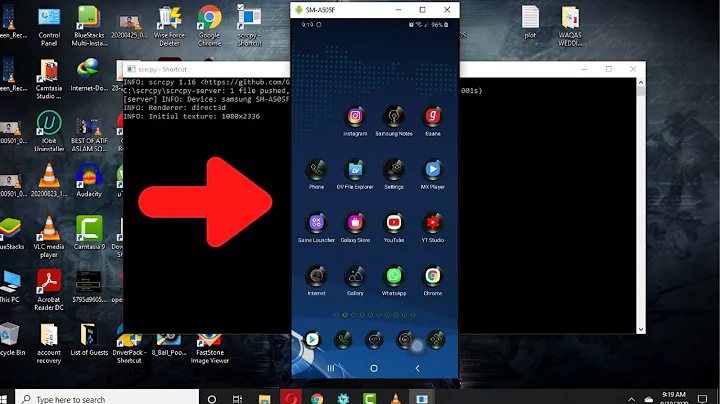Viewport: 720px width, 404px height.
Task: Open File Explorer from taskbar
Action: point(264,399)
